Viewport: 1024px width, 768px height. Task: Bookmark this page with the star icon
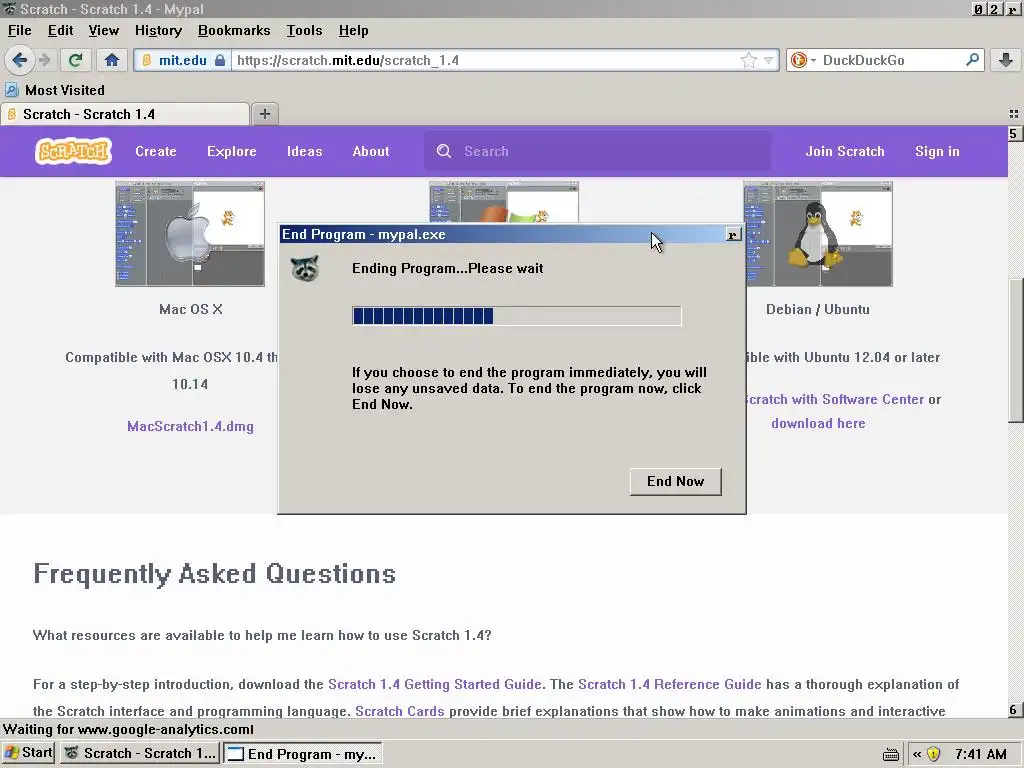(748, 60)
